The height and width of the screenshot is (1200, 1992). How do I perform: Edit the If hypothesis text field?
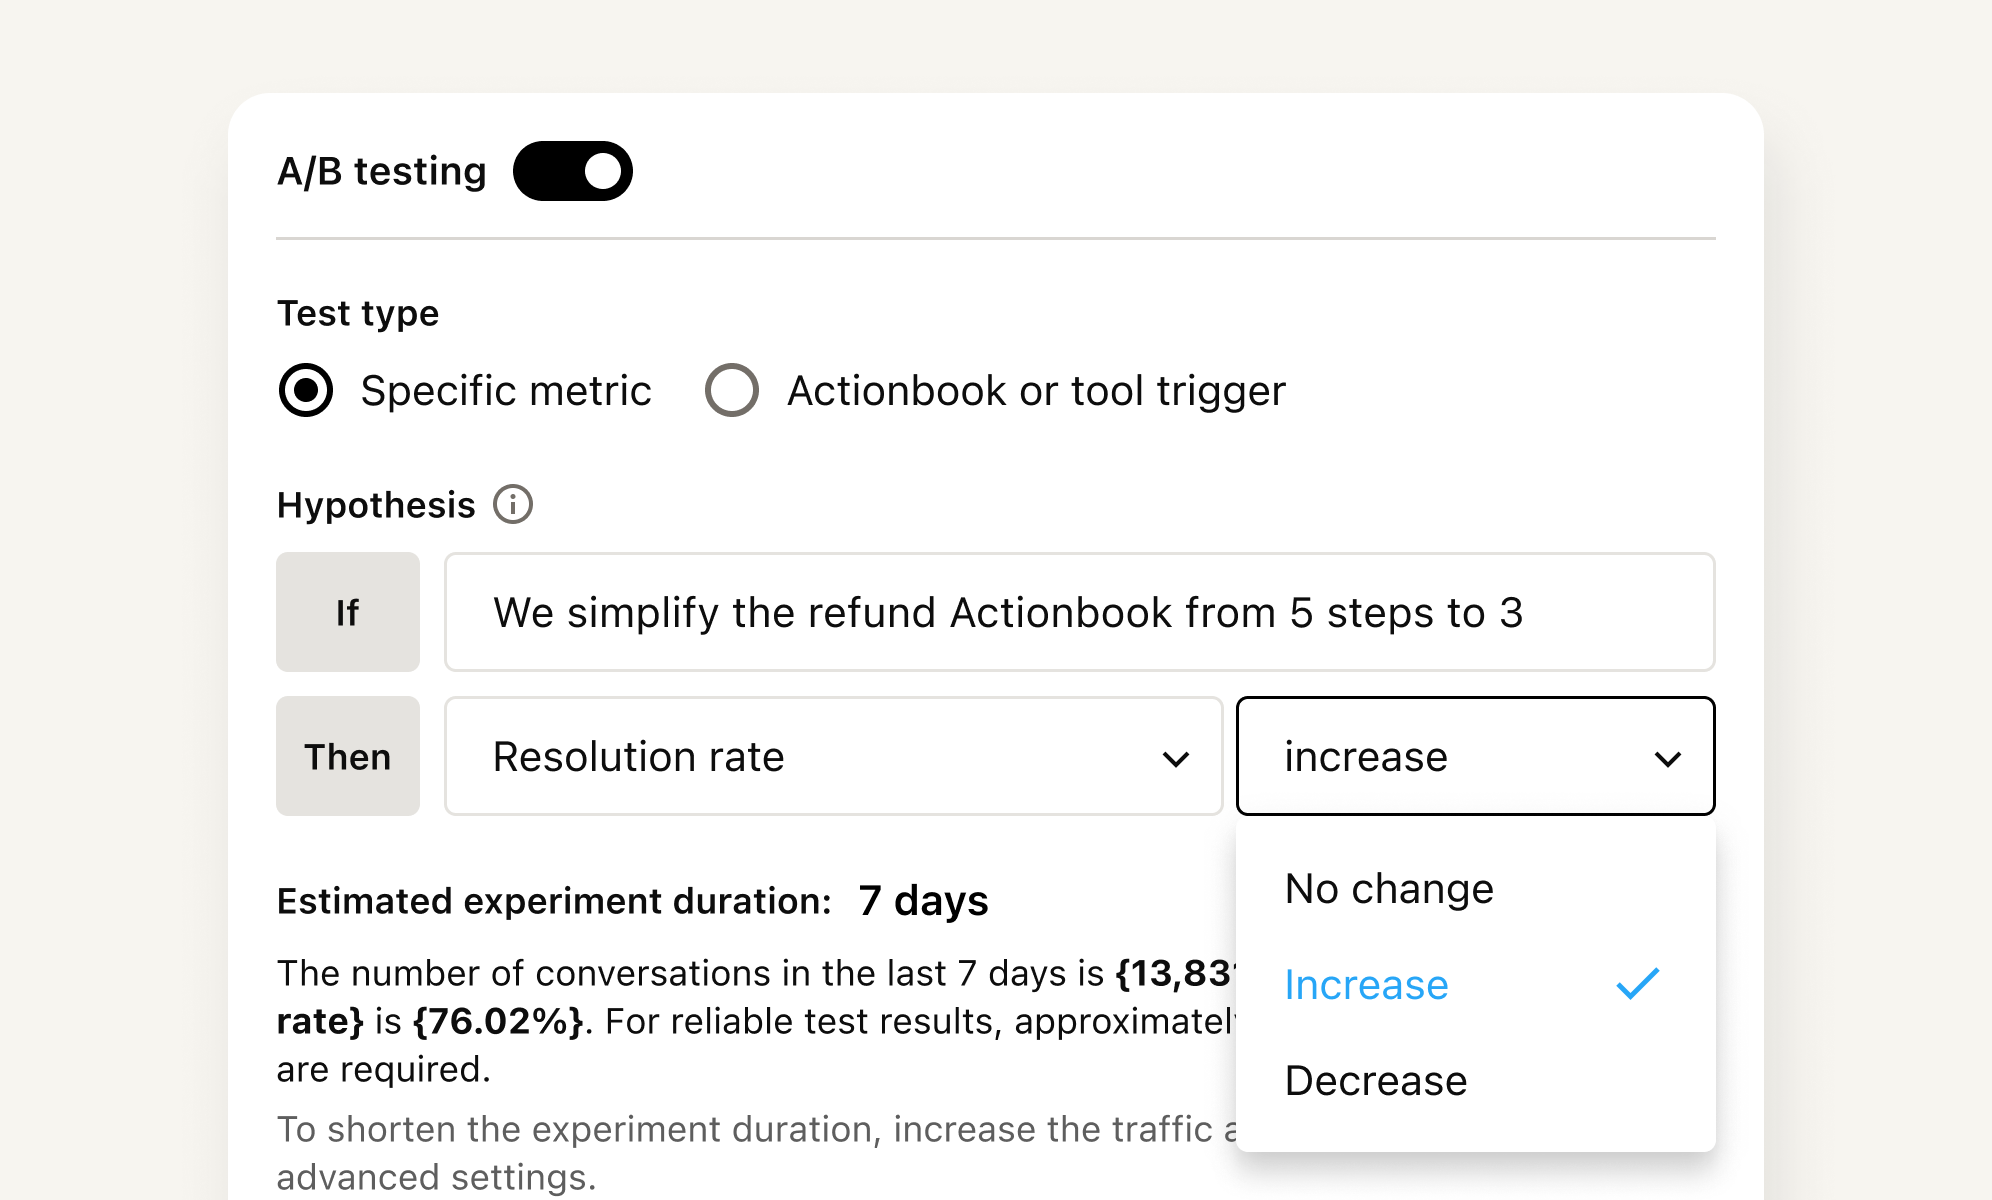1080,612
